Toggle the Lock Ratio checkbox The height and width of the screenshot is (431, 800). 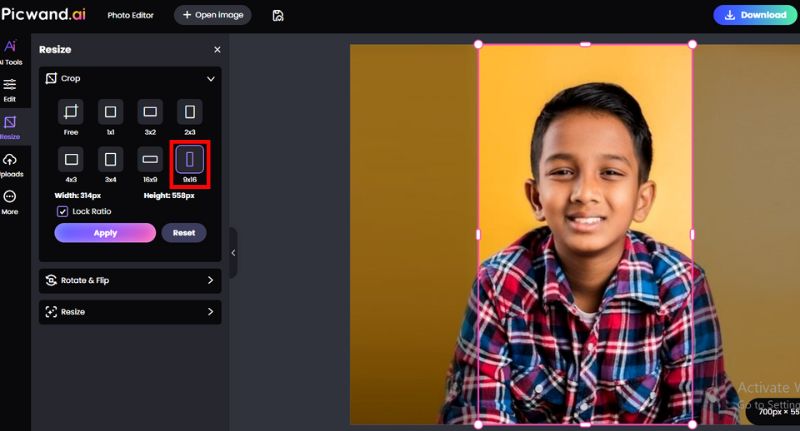pos(63,212)
